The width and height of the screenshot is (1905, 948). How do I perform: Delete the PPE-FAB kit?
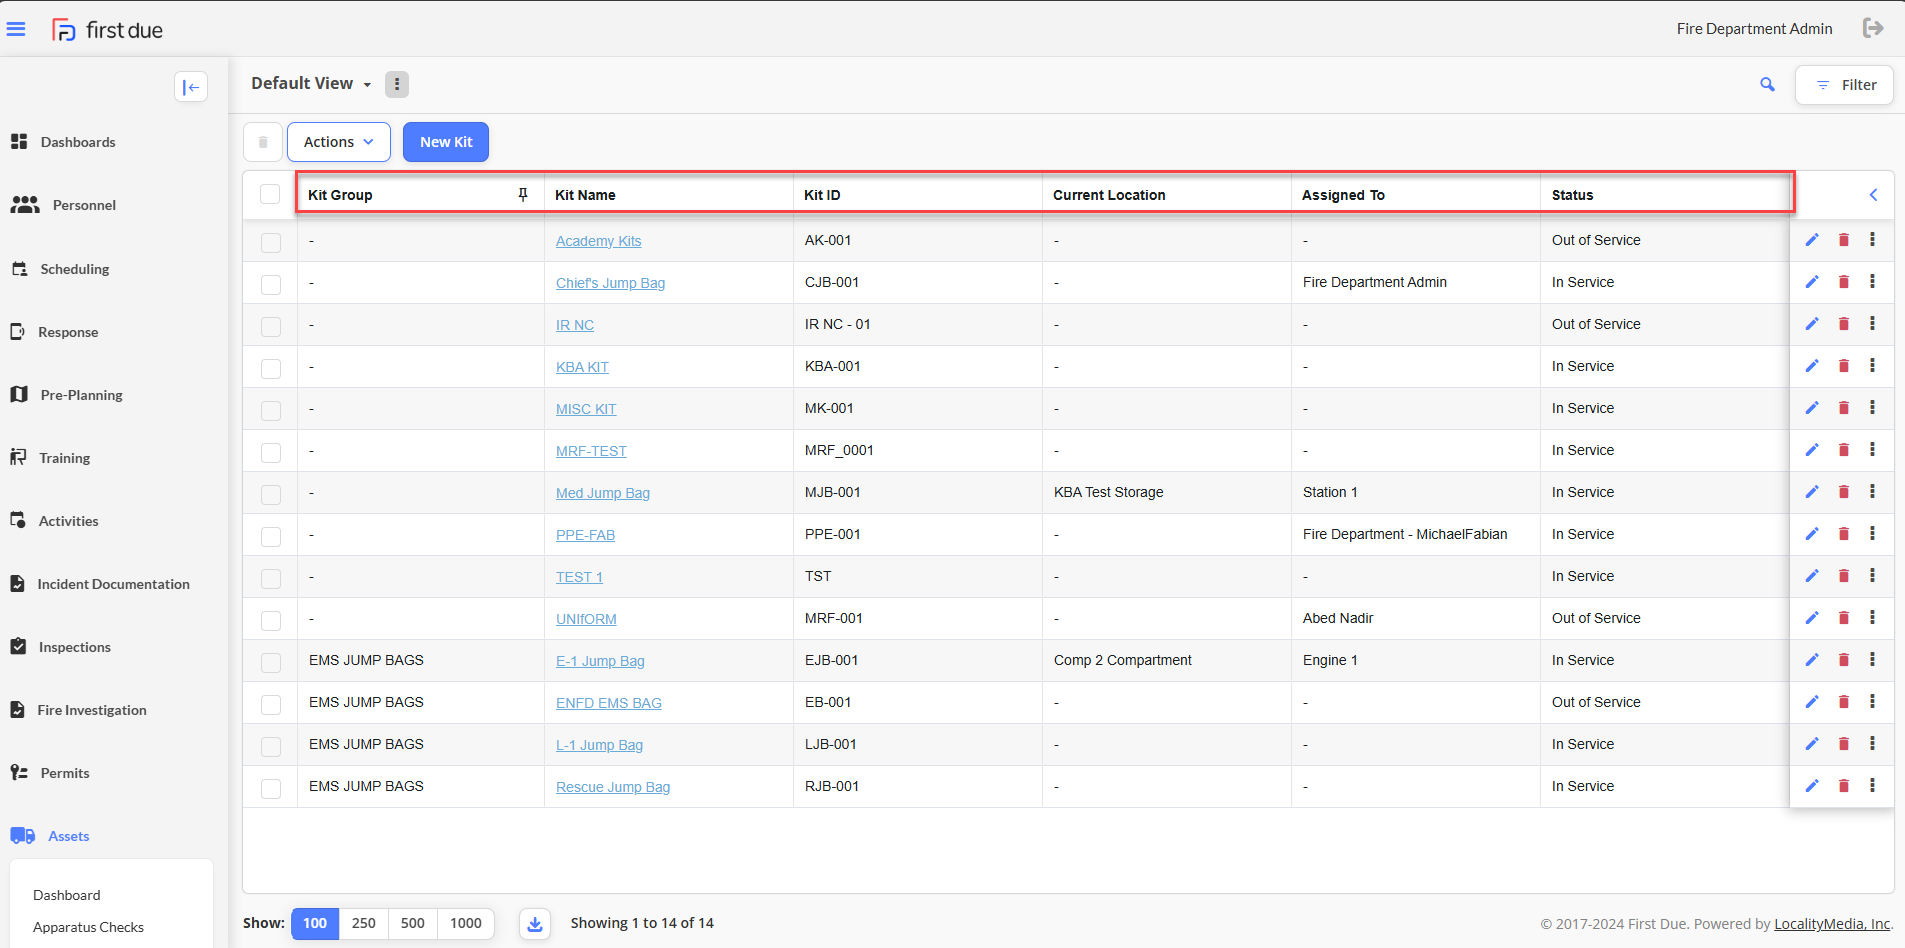click(x=1844, y=534)
